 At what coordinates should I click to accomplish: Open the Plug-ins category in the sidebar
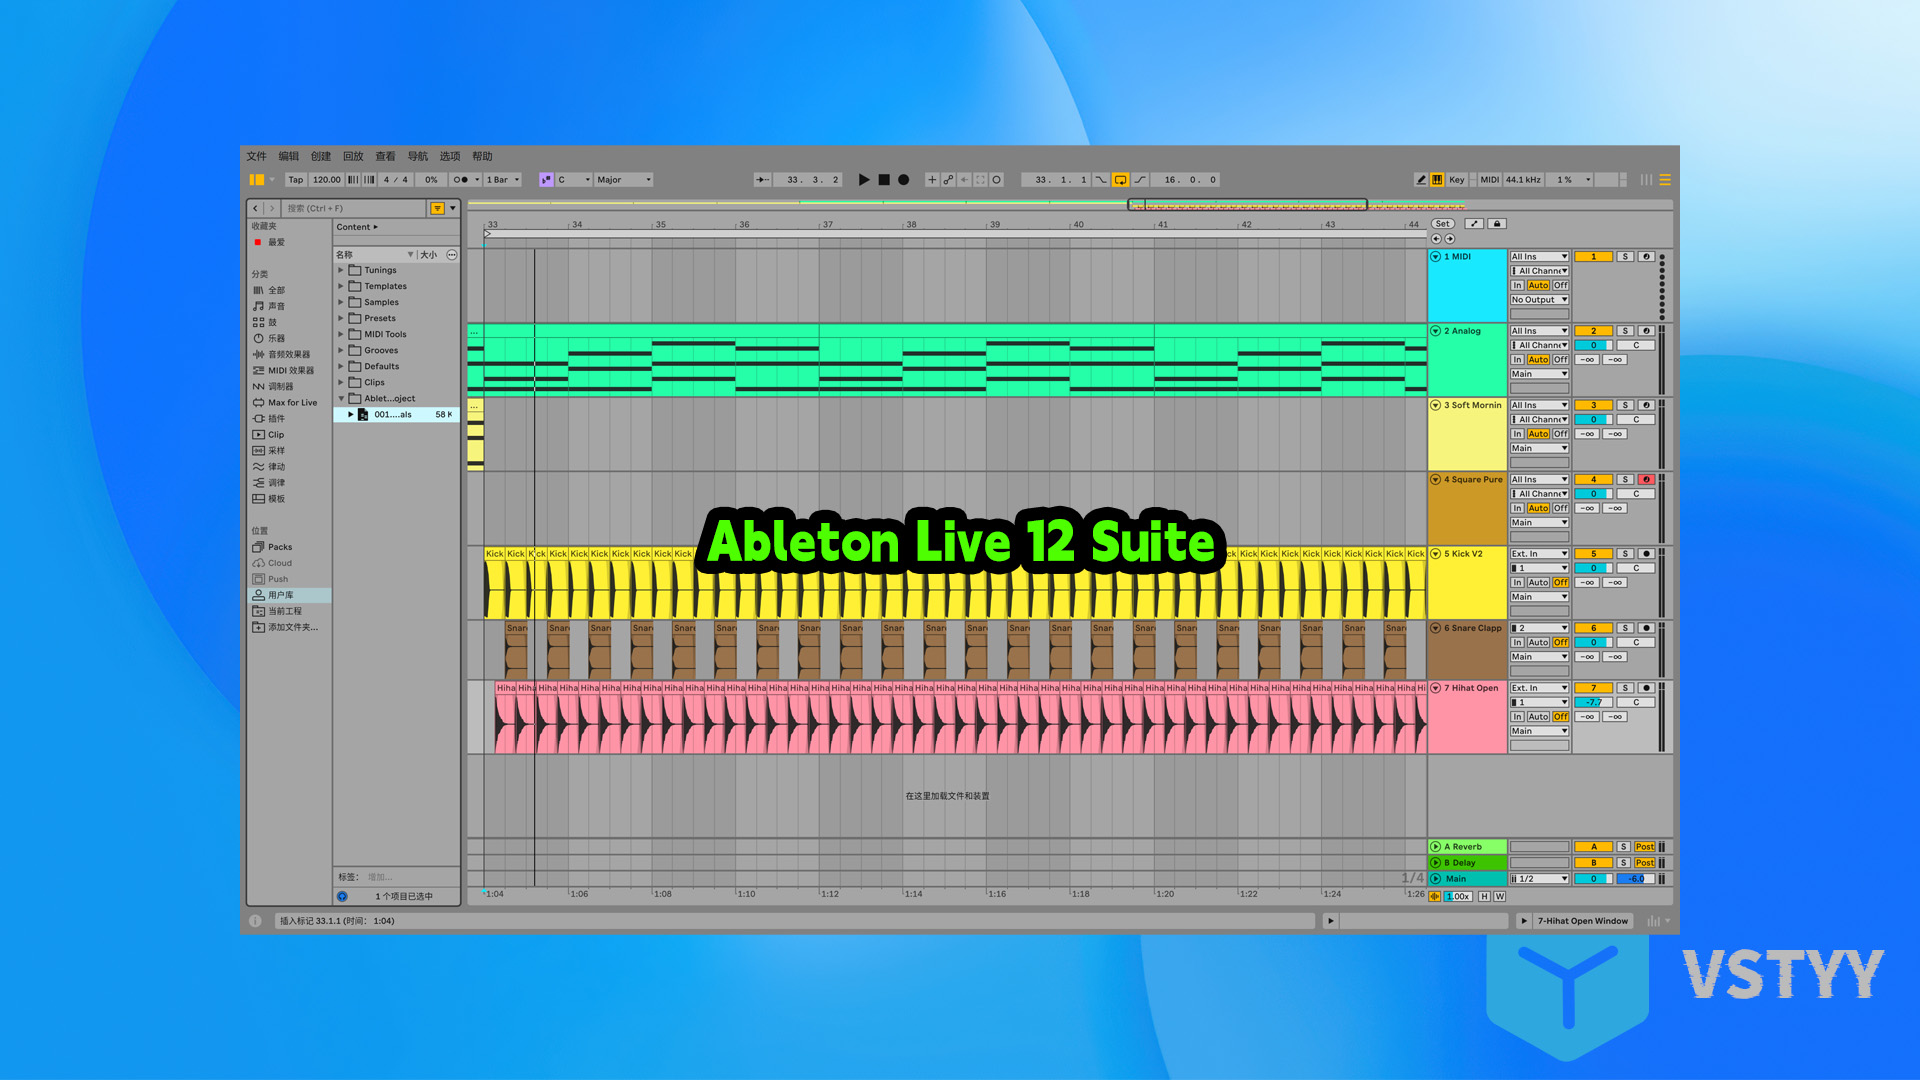[274, 418]
